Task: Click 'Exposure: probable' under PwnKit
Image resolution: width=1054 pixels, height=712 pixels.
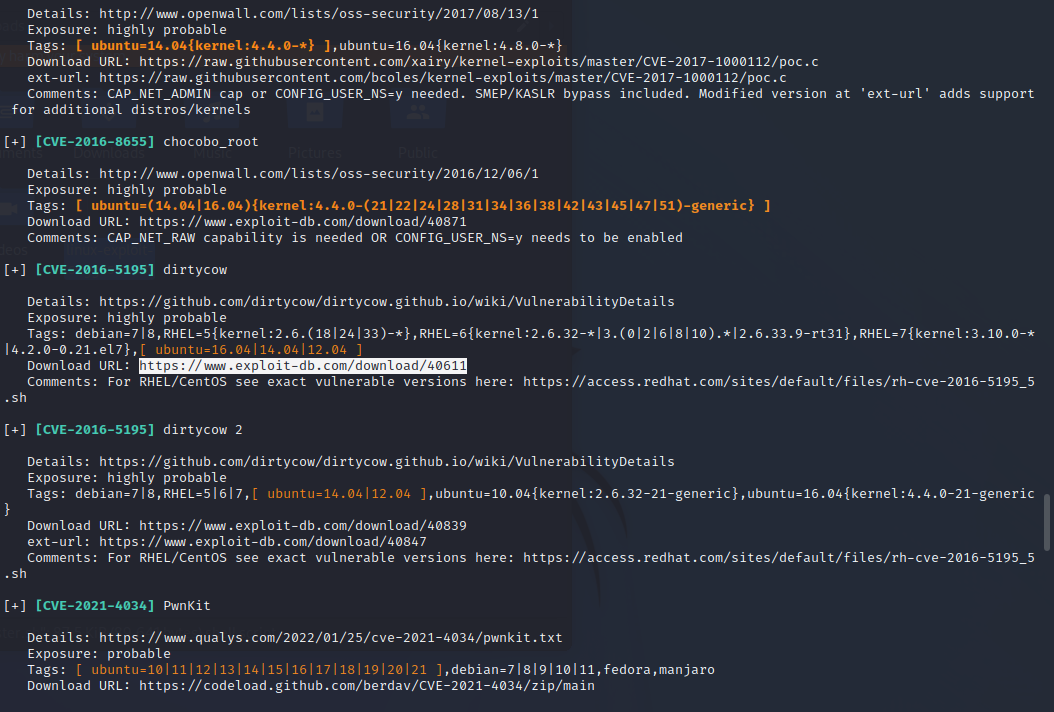Action: click(x=99, y=654)
